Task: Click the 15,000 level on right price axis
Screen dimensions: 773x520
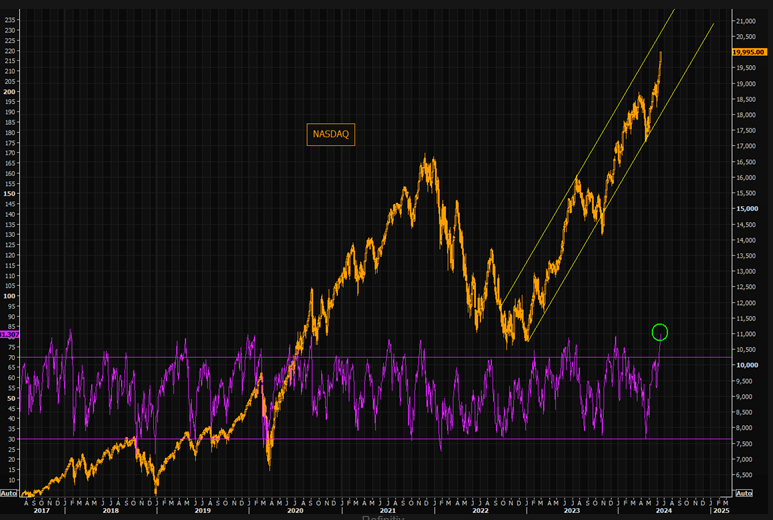Action: pyautogui.click(x=748, y=209)
